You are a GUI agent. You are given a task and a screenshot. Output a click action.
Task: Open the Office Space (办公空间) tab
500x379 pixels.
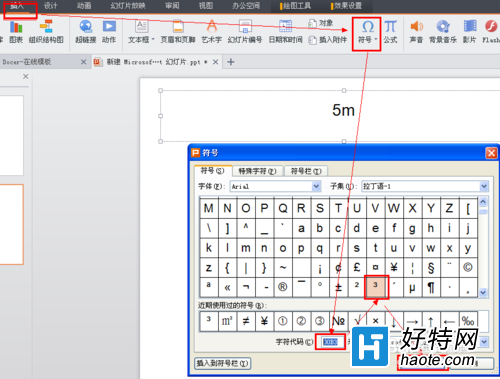tap(246, 6)
